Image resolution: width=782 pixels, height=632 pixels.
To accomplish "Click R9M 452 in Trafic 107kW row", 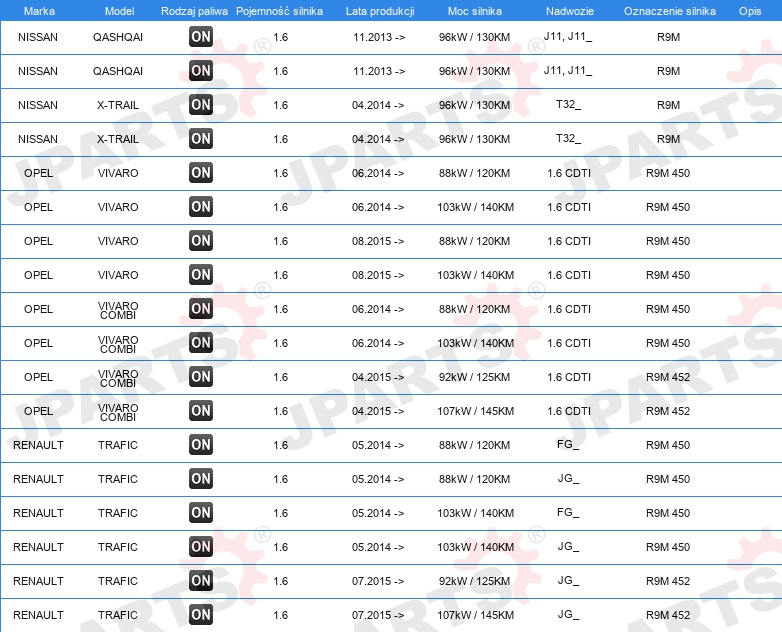I will (x=668, y=615).
